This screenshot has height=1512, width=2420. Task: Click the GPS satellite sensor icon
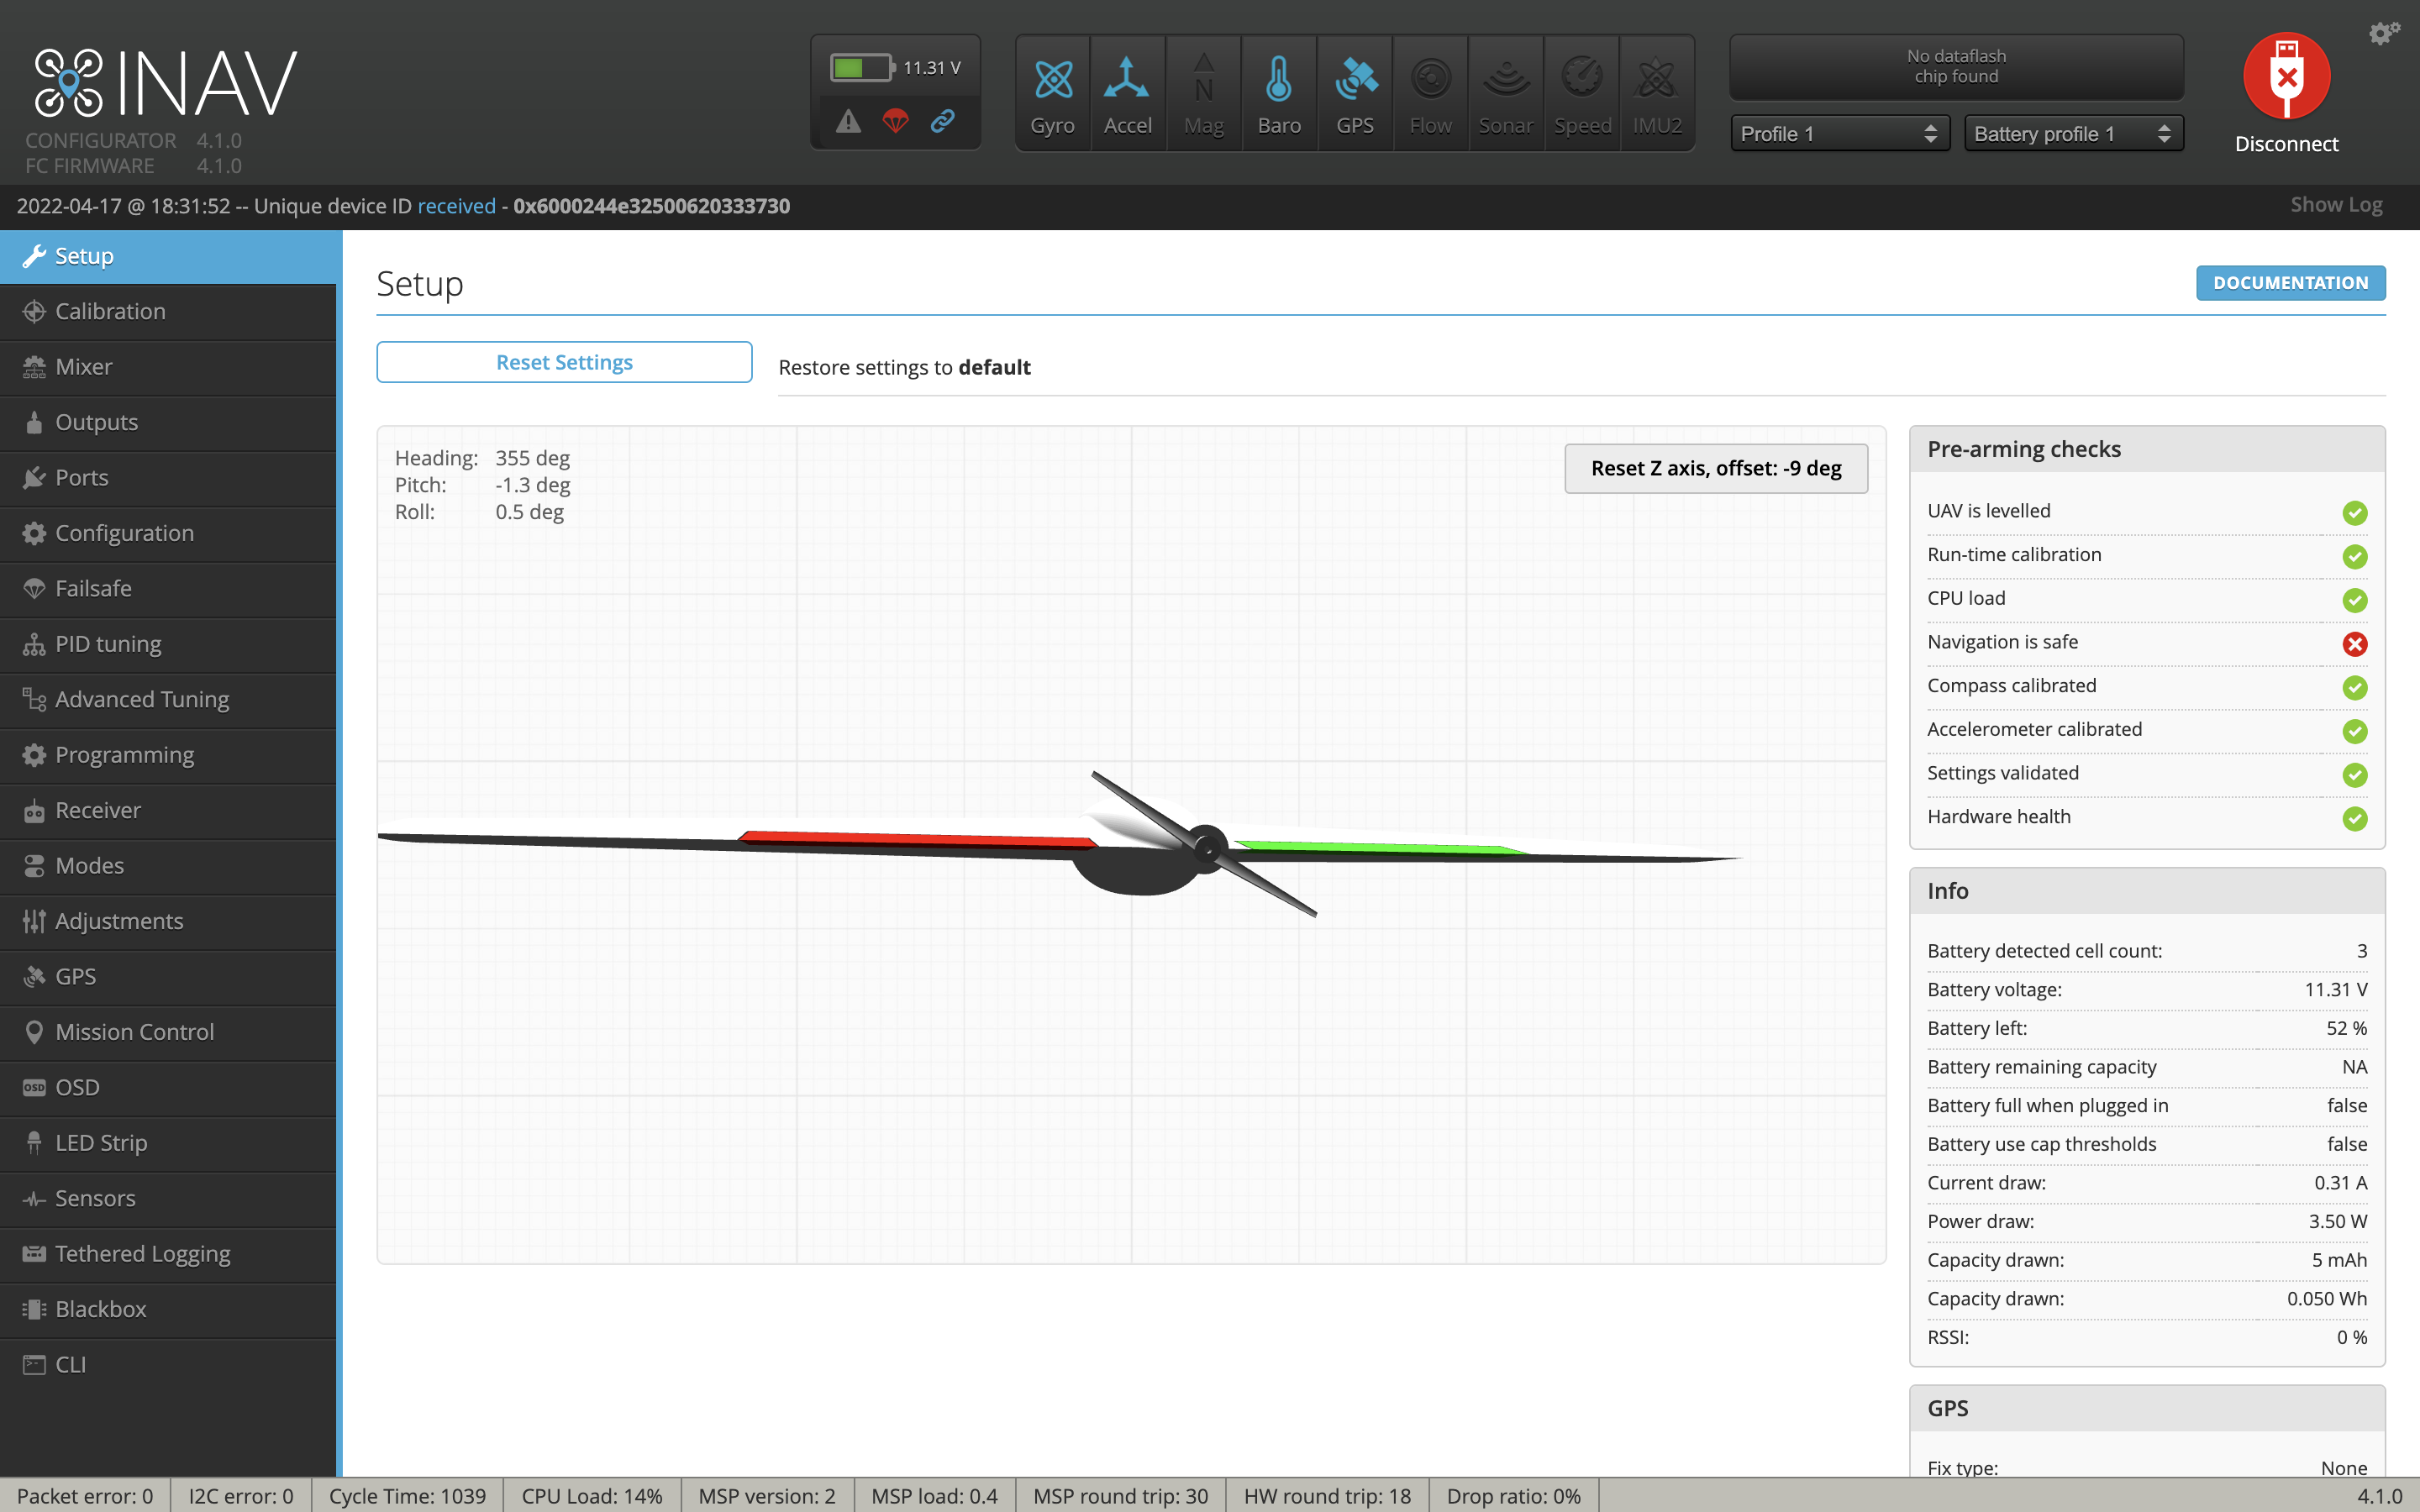1355,80
